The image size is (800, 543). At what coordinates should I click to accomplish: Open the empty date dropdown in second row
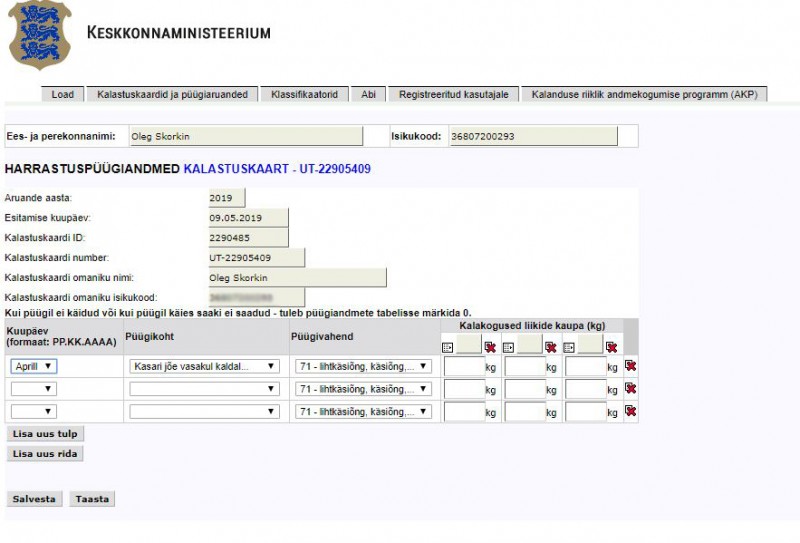pyautogui.click(x=34, y=389)
